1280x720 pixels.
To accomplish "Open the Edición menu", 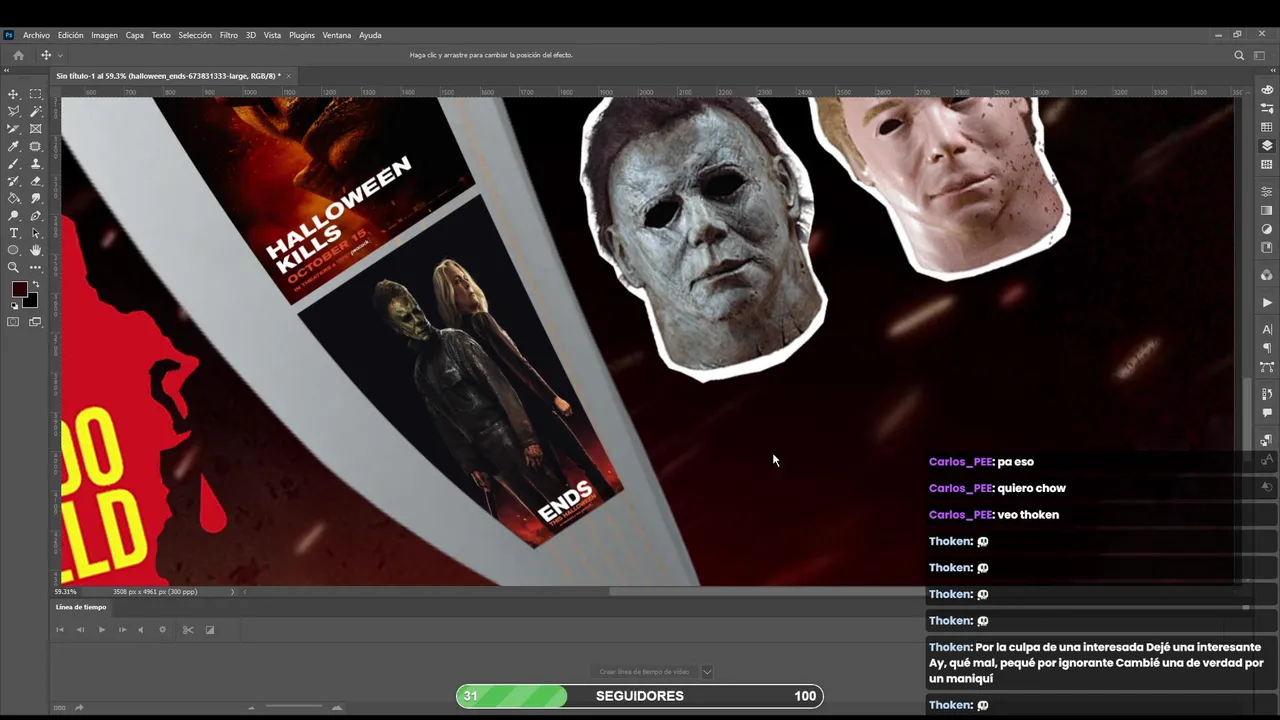I will click(71, 35).
